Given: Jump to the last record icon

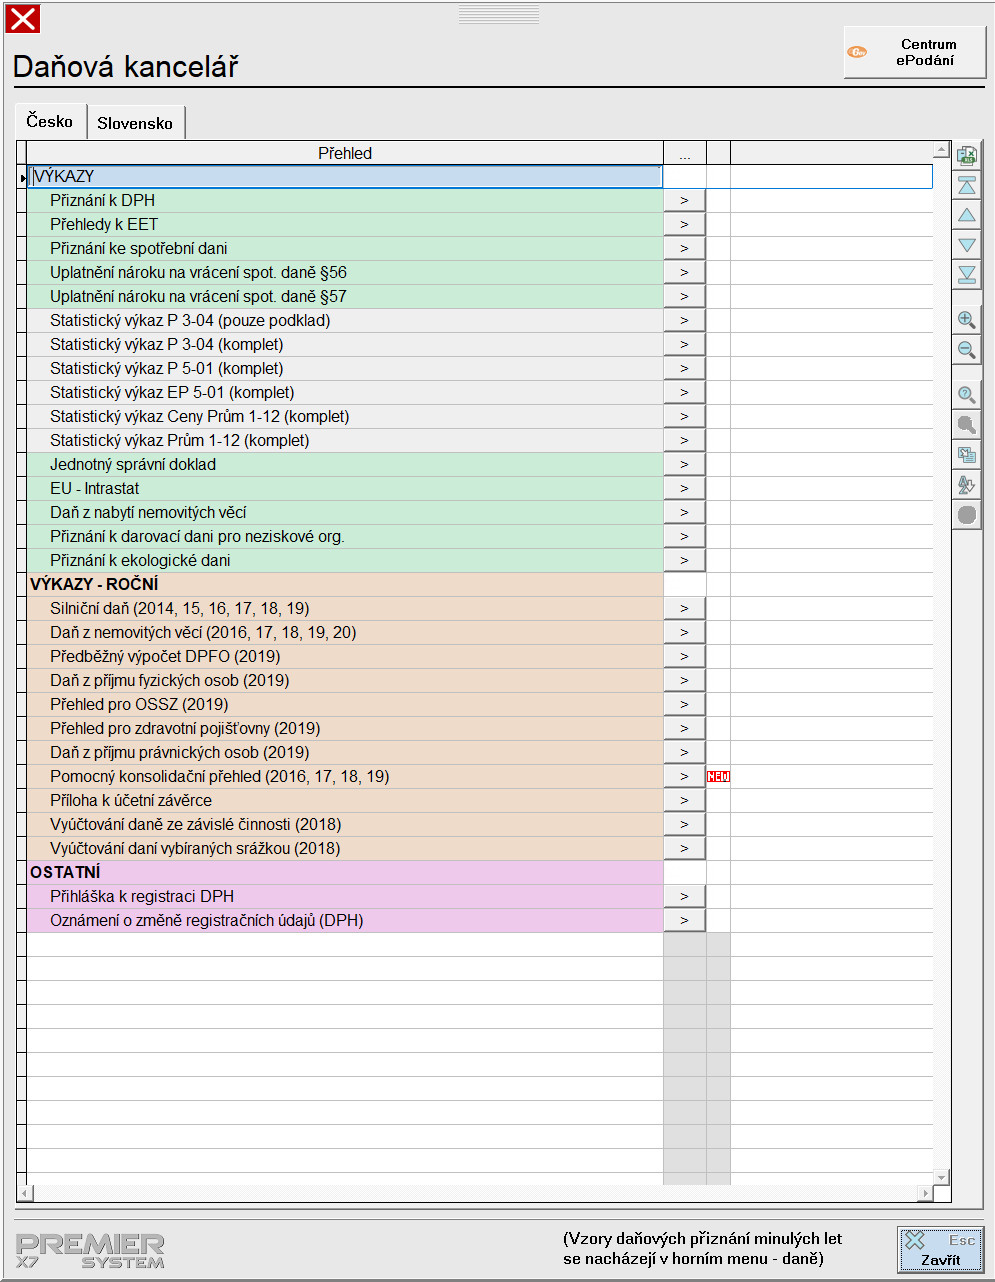Looking at the screenshot, I should click(x=966, y=275).
